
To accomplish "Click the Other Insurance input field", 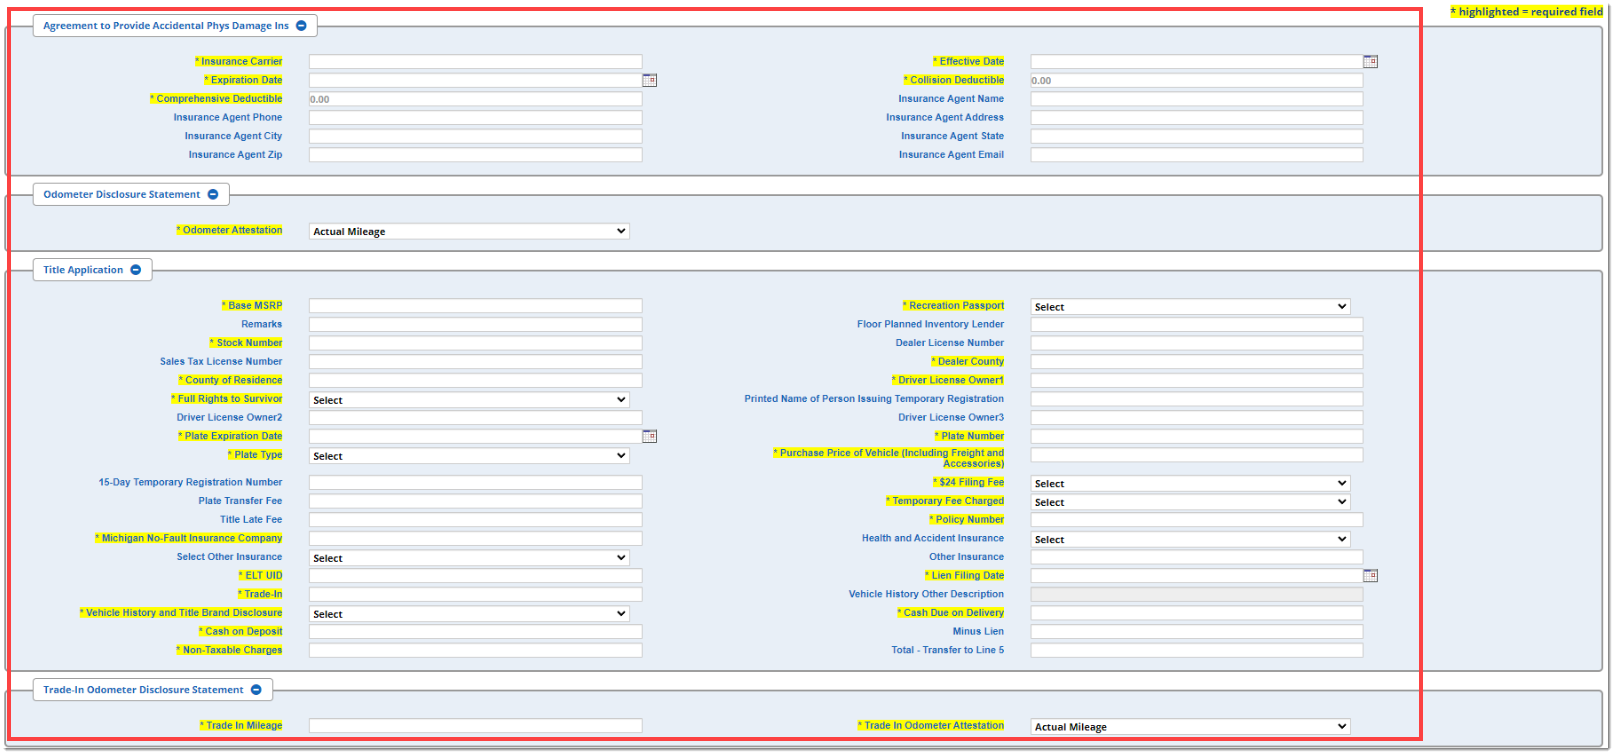I will (1197, 557).
